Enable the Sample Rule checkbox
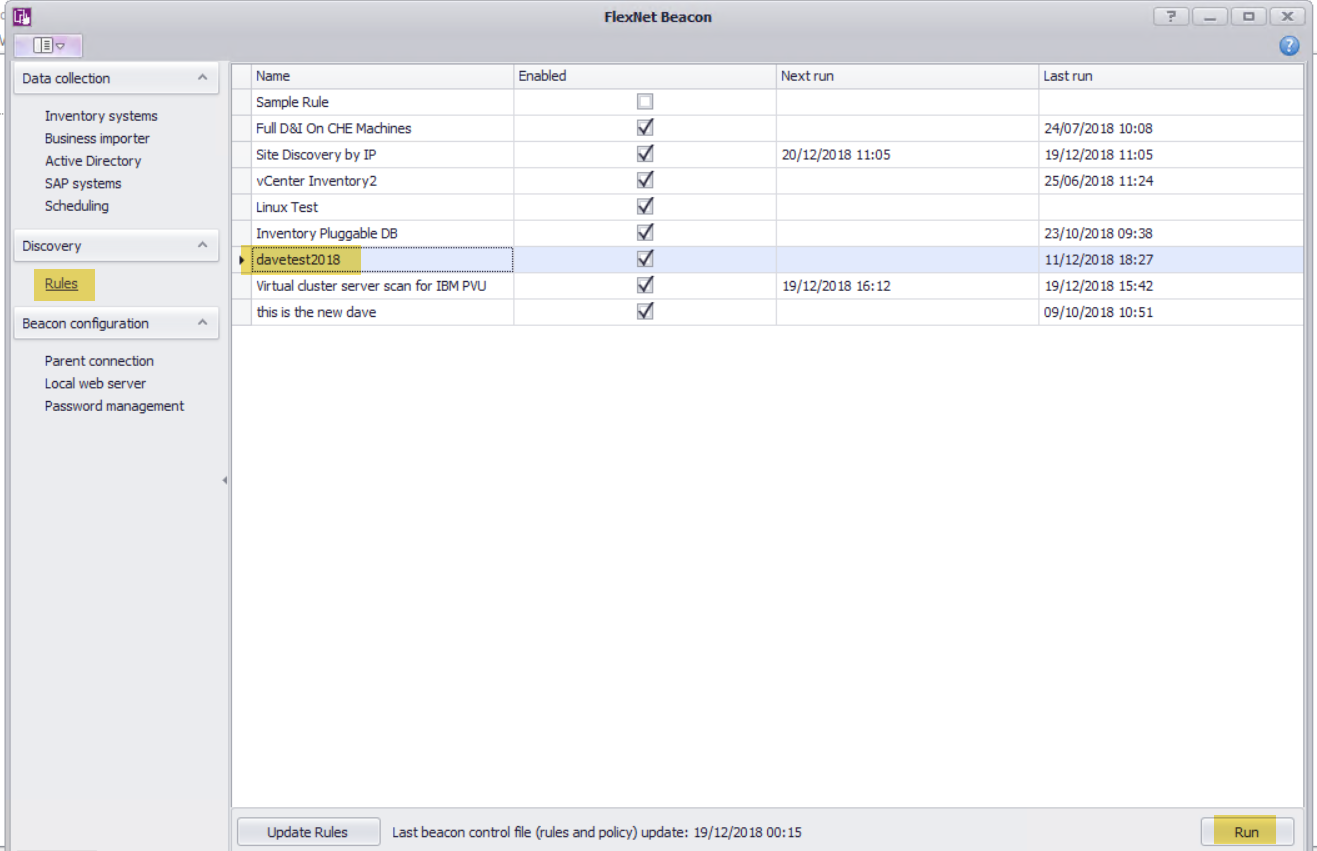Viewport: 1317px width, 851px height. (645, 102)
